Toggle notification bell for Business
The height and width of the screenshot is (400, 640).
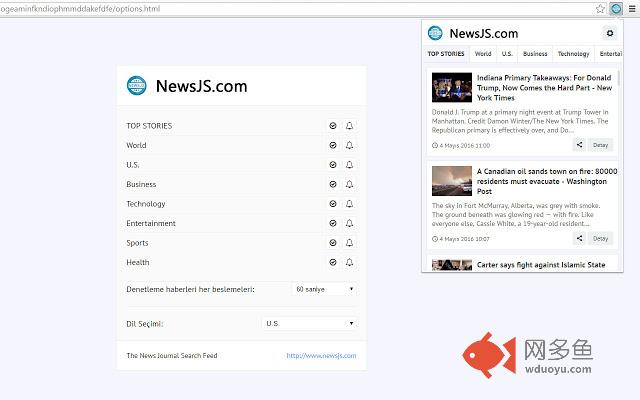coord(349,184)
